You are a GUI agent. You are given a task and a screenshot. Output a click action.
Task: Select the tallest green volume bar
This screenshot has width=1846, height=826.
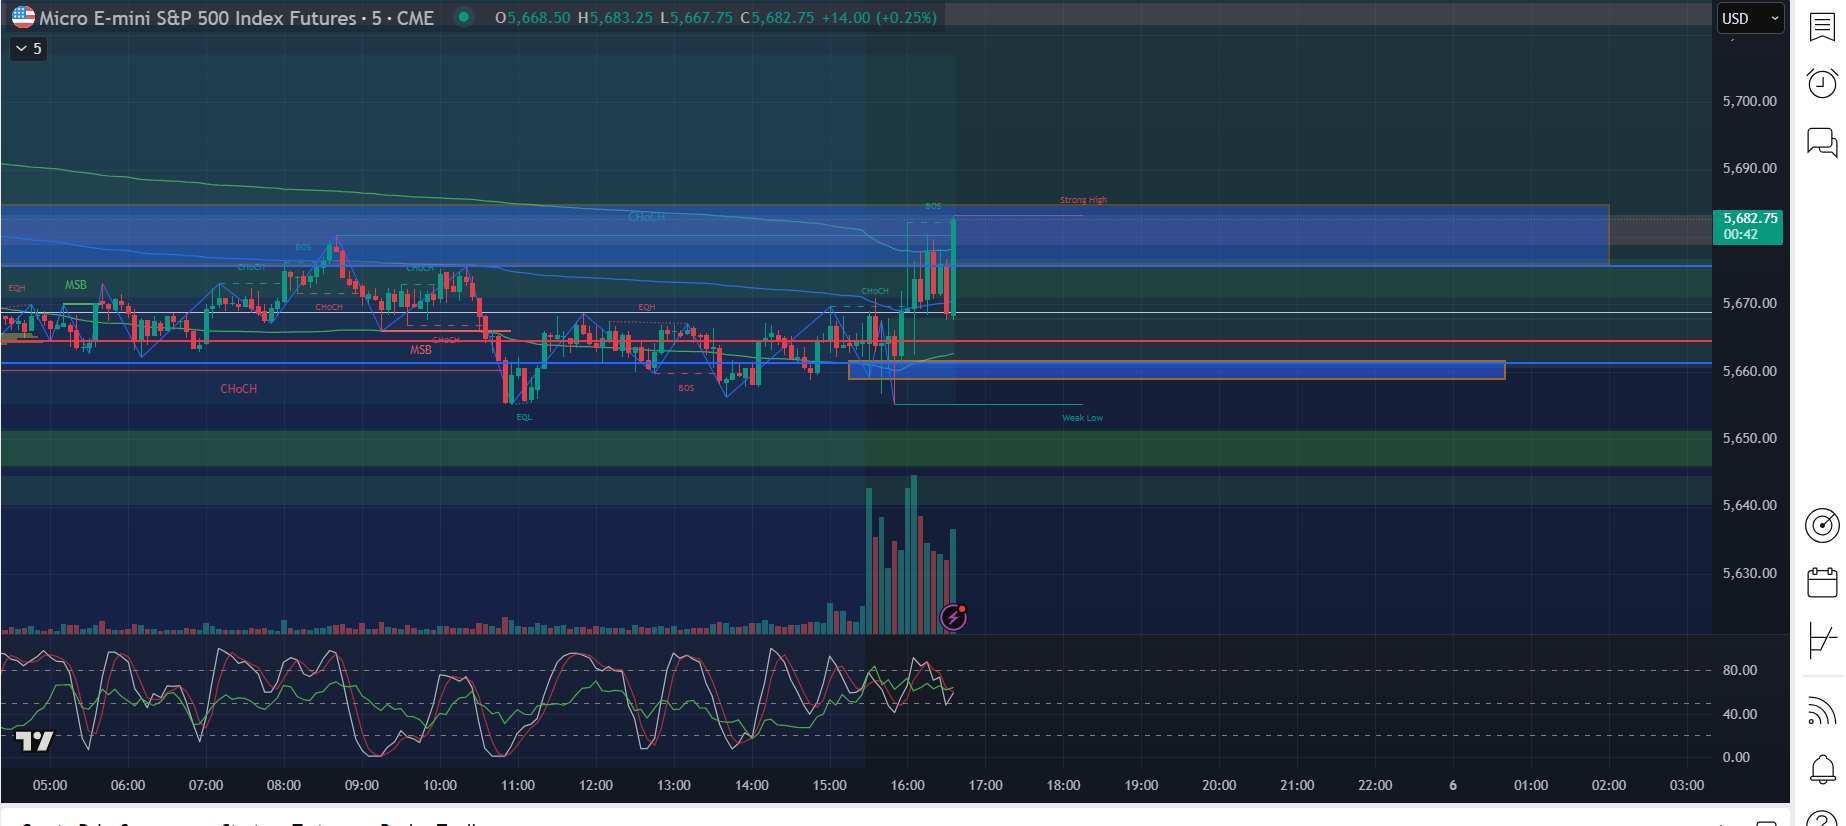(x=913, y=554)
